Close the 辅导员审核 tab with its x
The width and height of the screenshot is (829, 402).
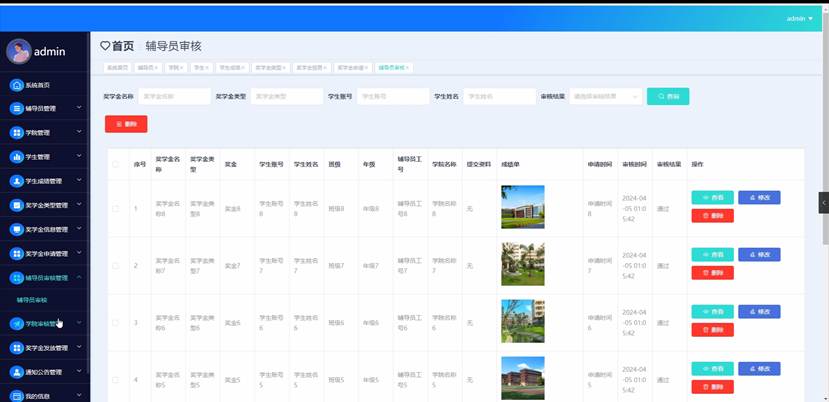(407, 68)
